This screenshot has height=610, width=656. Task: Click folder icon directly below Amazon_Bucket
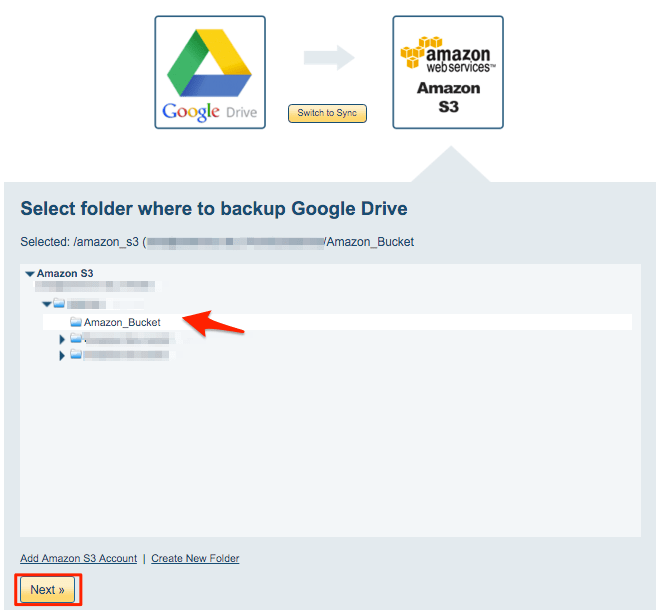tap(76, 338)
